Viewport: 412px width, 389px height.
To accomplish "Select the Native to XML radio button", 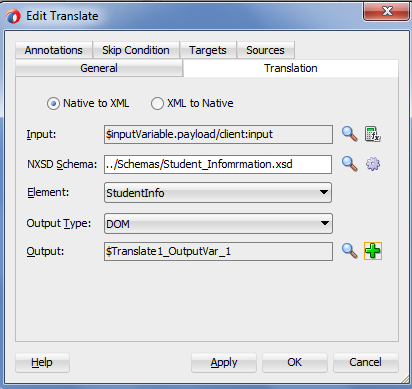I will 53,103.
